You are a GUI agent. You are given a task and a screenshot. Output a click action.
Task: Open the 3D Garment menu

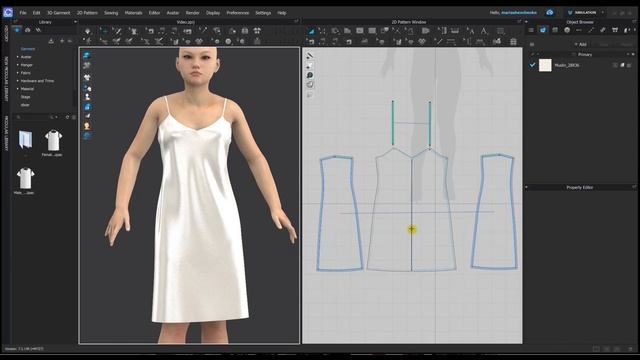[58, 13]
